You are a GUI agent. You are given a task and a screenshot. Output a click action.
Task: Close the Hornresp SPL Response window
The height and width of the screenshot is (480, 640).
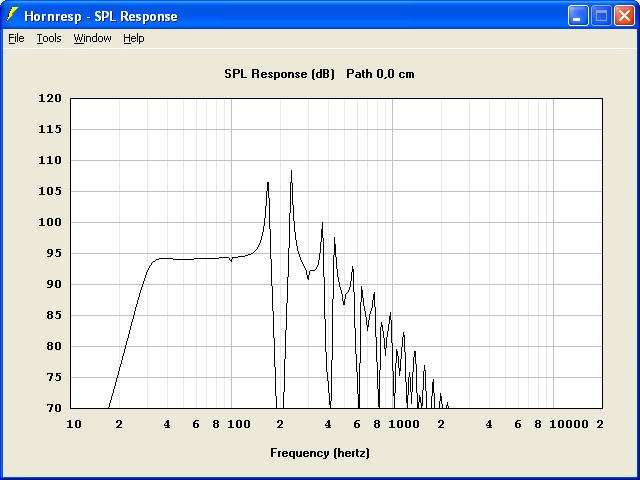tap(624, 16)
